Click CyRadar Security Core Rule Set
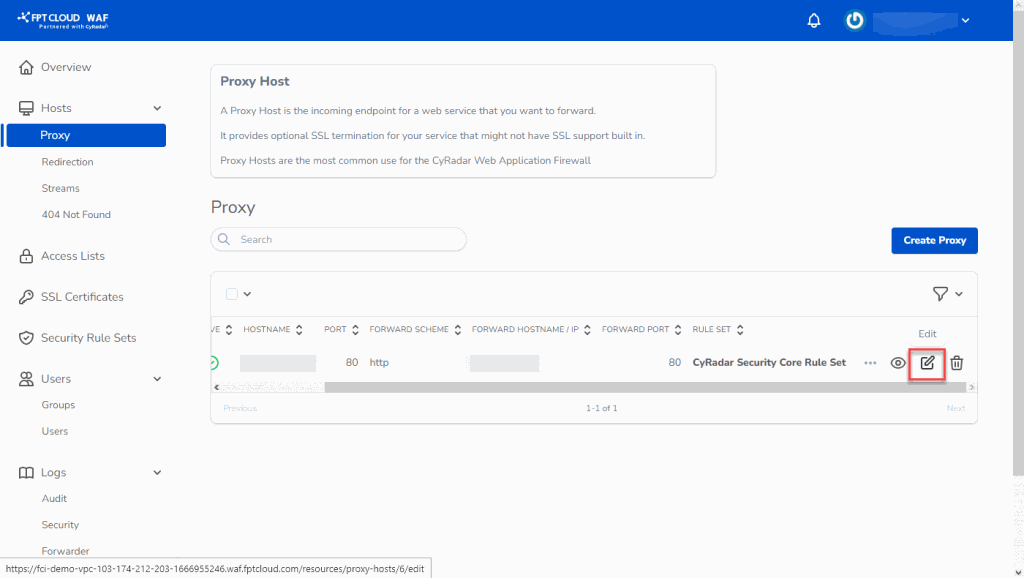The height and width of the screenshot is (578, 1024). 769,362
